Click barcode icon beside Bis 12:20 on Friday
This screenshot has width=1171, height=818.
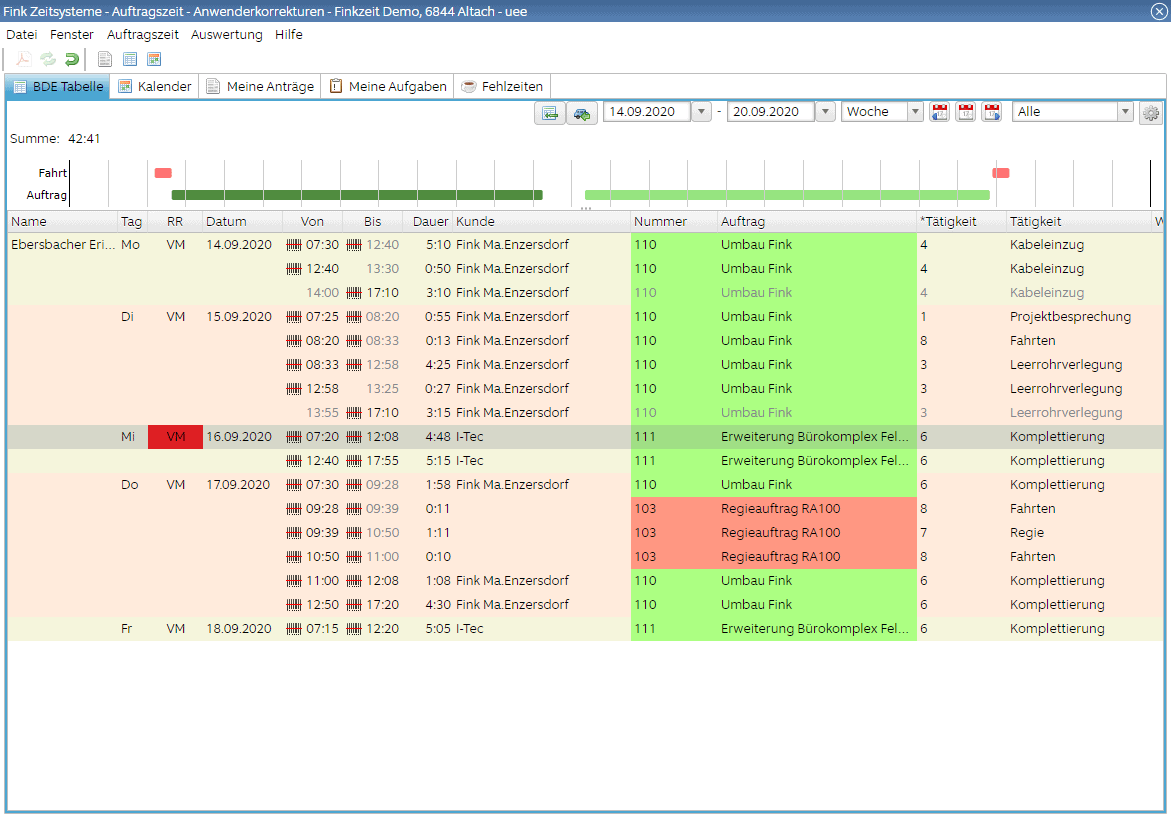pos(354,629)
